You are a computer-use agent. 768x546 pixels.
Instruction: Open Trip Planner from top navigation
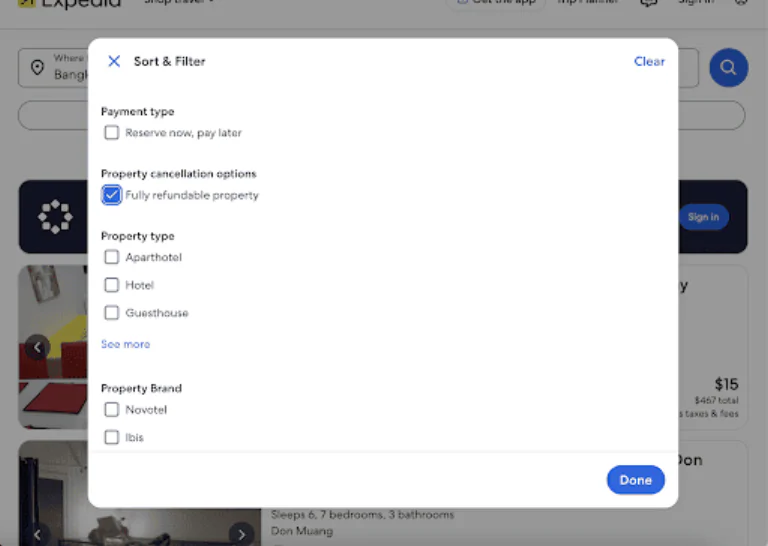point(579,3)
